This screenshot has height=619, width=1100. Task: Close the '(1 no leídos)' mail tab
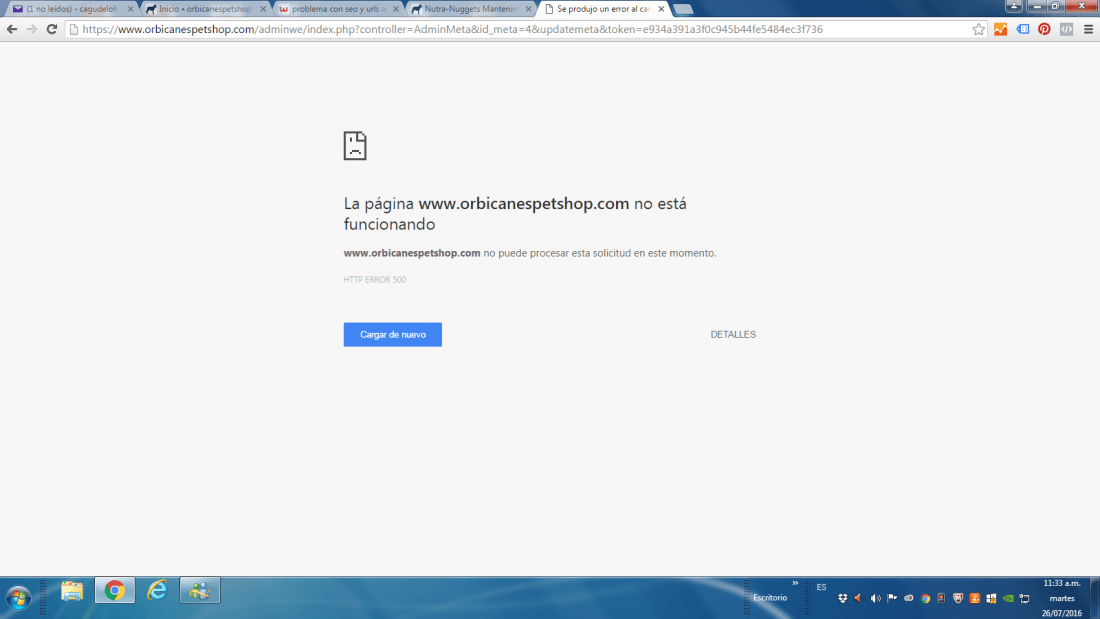[130, 9]
